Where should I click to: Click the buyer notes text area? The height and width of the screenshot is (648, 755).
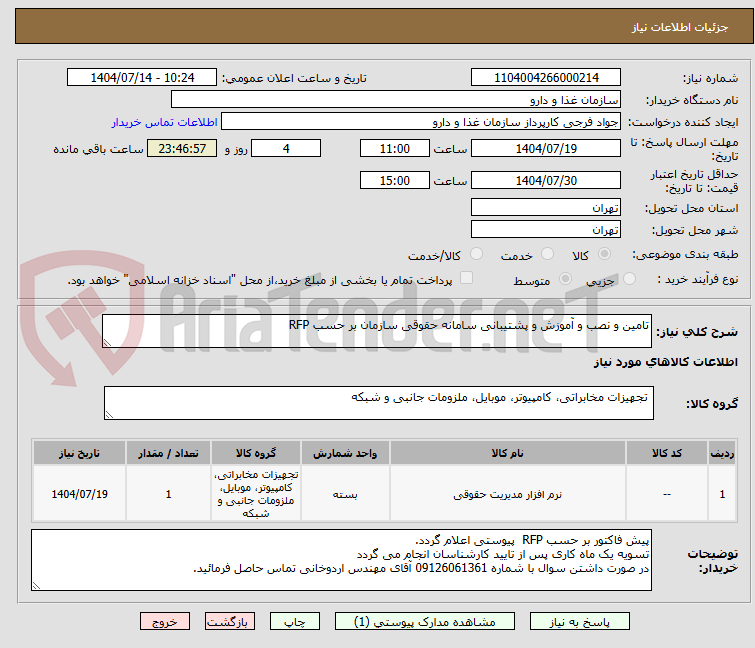(x=341, y=560)
